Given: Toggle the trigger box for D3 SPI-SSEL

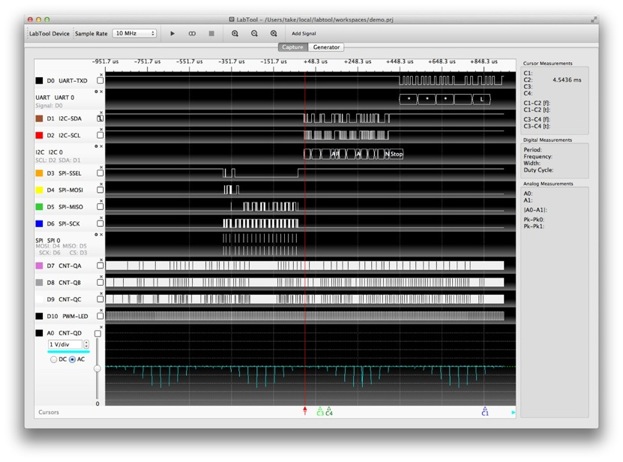Looking at the screenshot, I should [x=100, y=174].
